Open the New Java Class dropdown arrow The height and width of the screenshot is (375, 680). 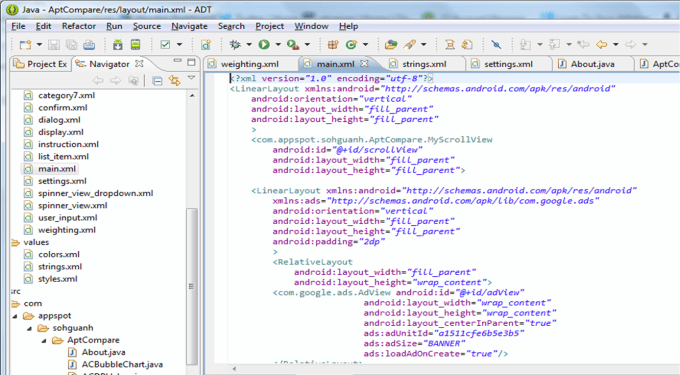pos(365,45)
